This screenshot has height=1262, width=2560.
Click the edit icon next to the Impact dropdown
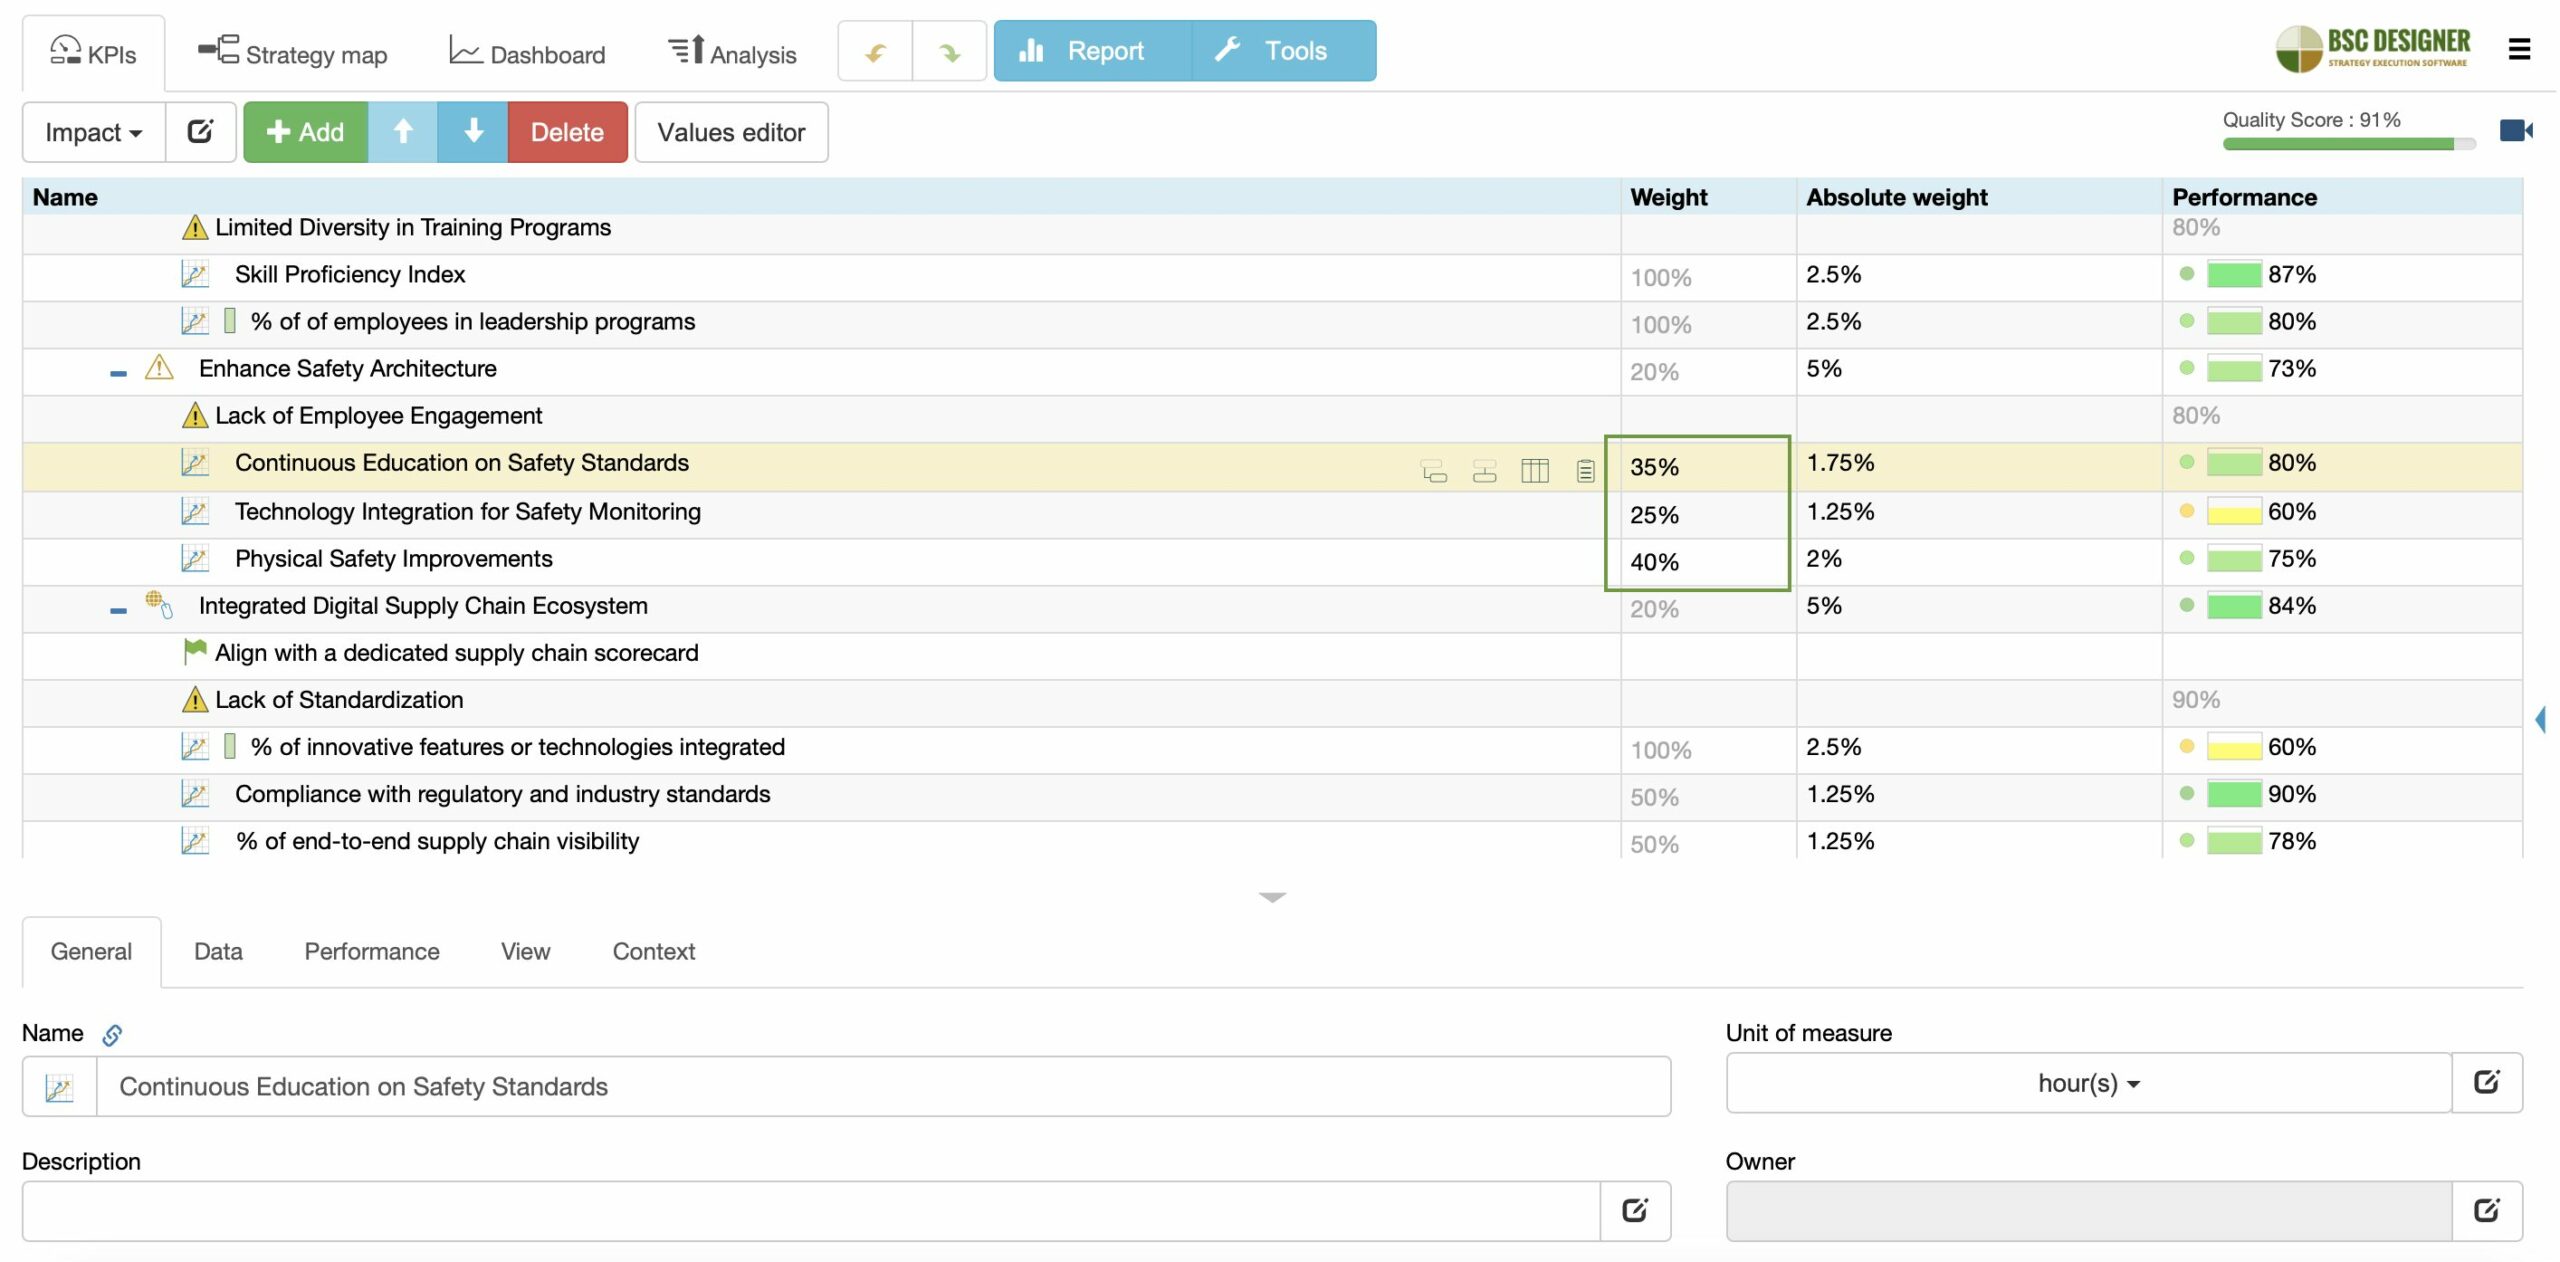click(200, 131)
